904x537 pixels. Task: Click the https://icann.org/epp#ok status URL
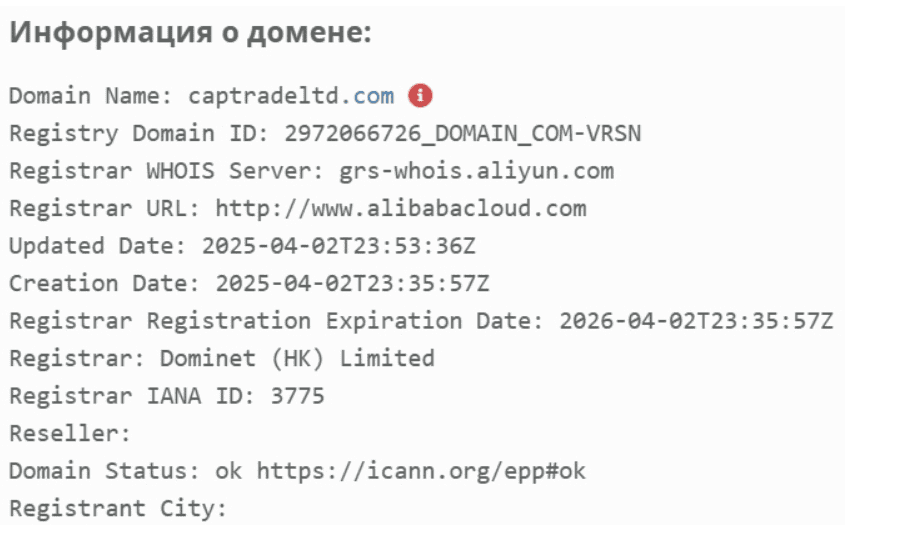click(x=421, y=471)
